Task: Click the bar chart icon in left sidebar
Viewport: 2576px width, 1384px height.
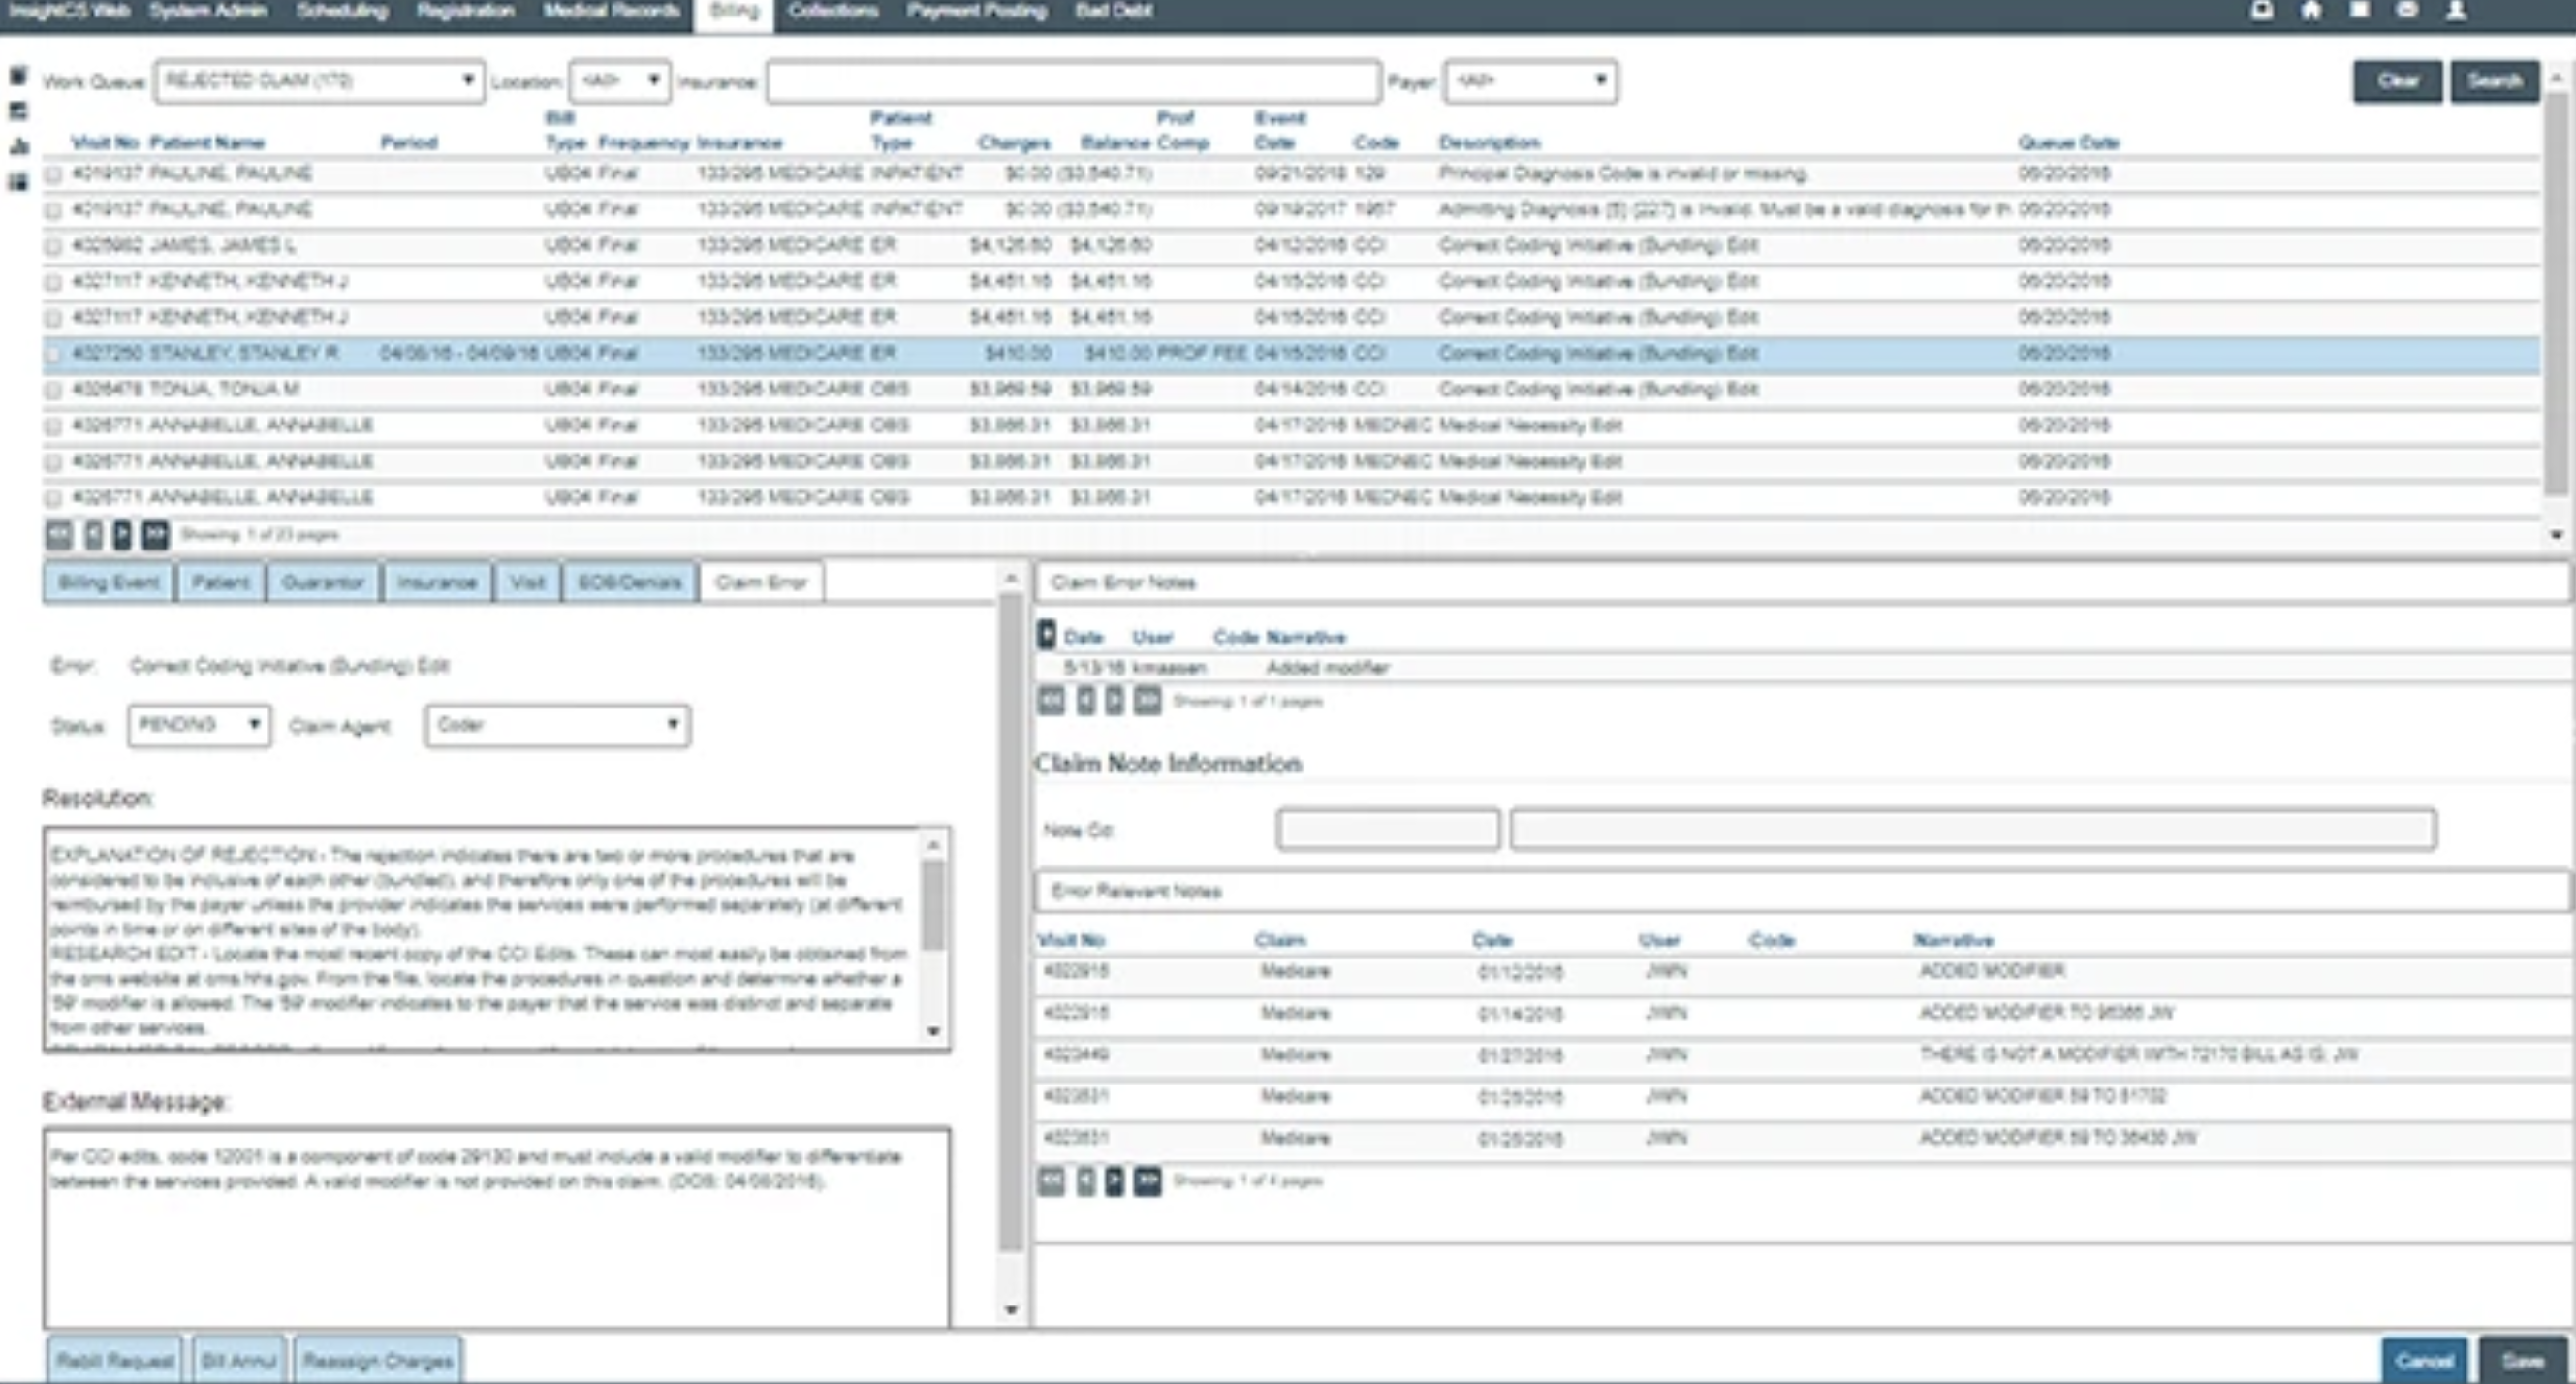Action: (18, 146)
